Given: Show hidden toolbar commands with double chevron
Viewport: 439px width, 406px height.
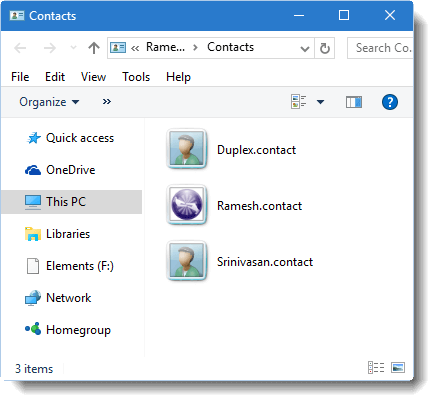Looking at the screenshot, I should (107, 102).
